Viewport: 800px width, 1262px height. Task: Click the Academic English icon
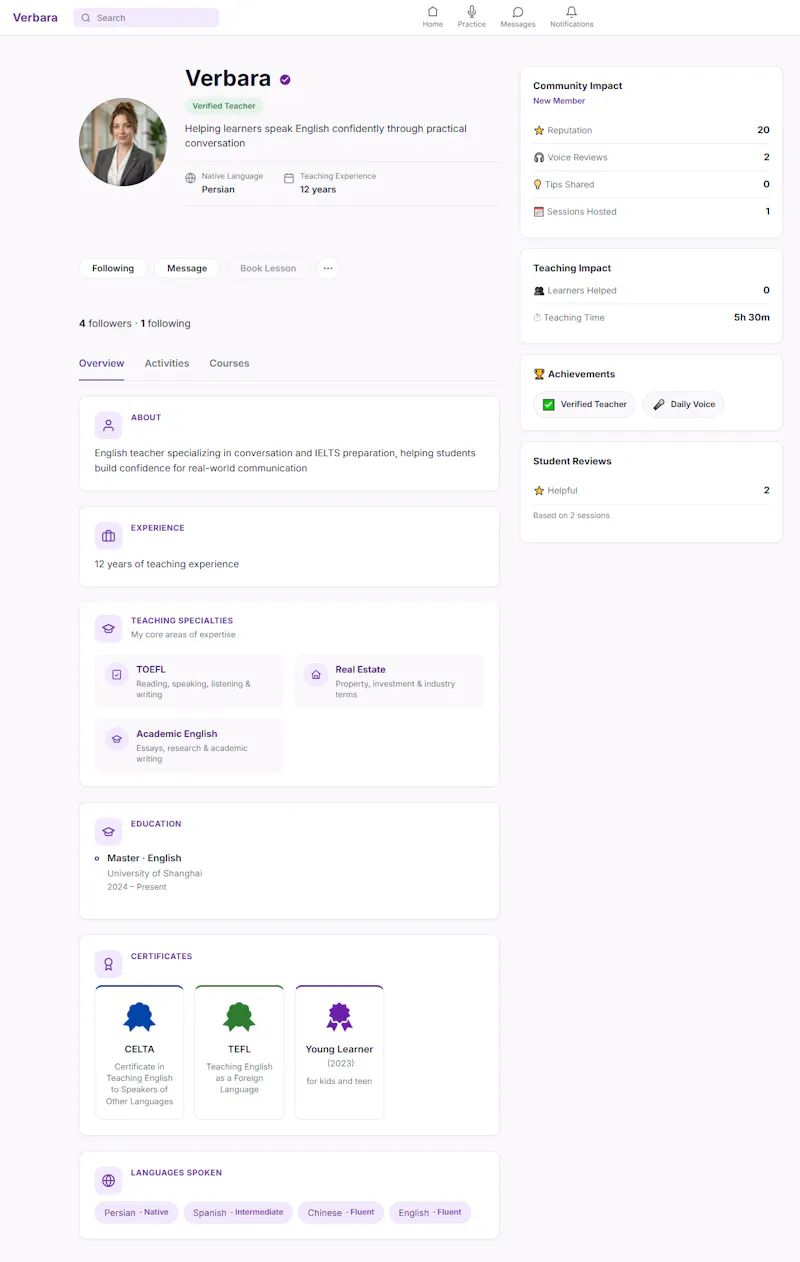tap(117, 739)
